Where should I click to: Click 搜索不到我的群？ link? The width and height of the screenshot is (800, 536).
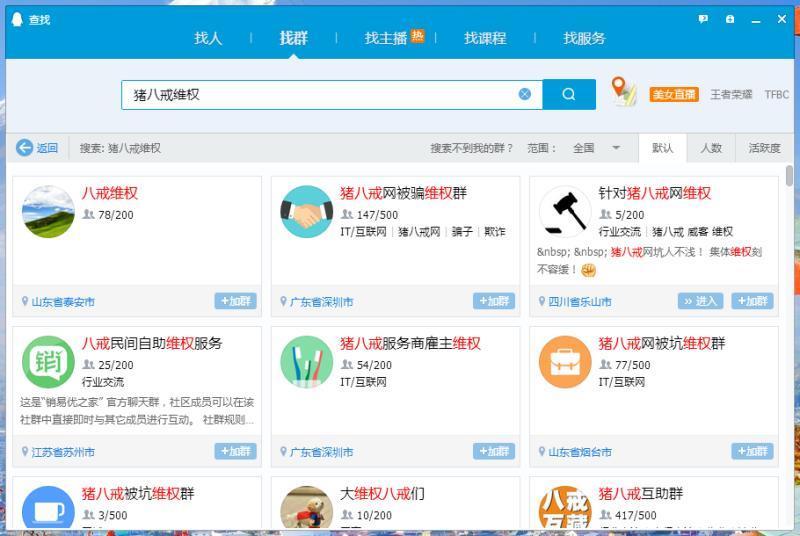[x=471, y=148]
